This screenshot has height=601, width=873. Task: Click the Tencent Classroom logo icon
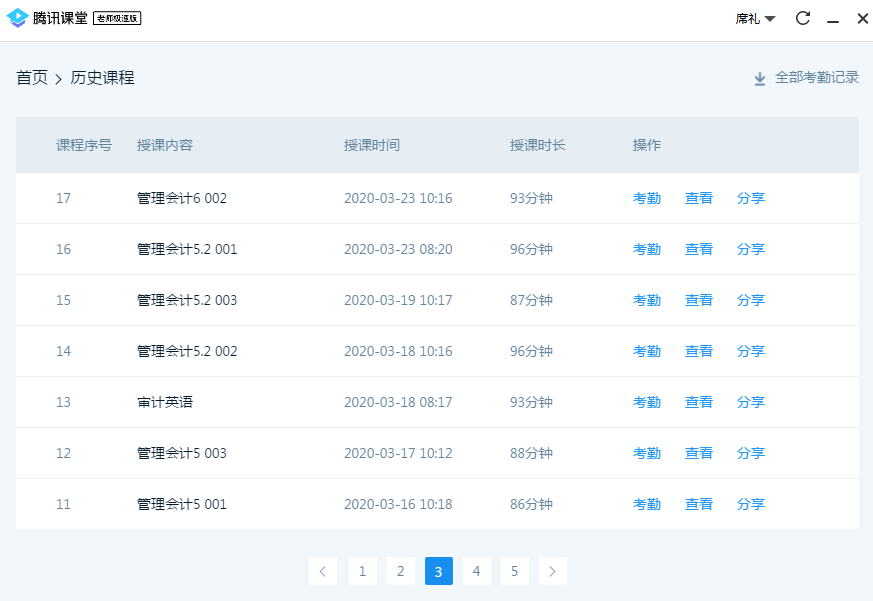[18, 17]
